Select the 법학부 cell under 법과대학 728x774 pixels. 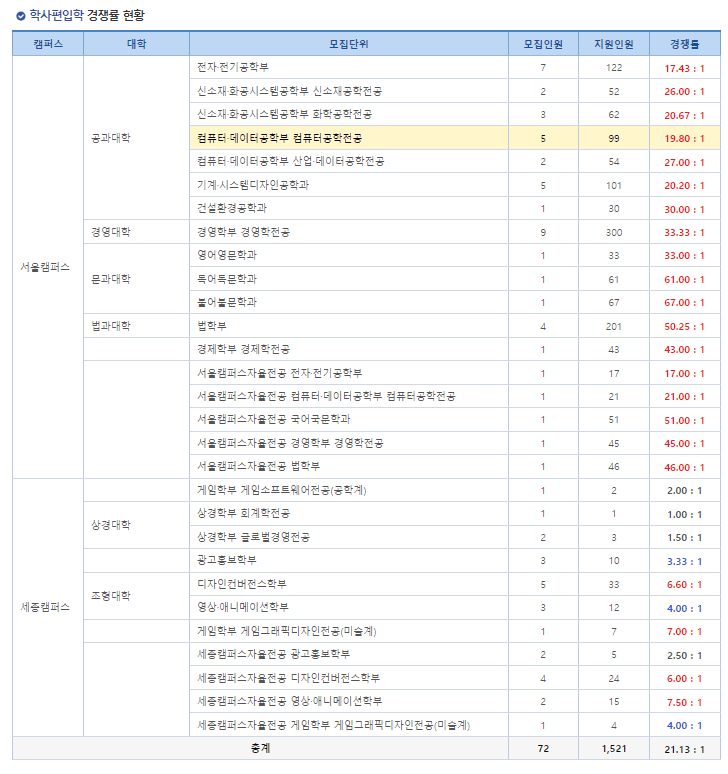pyautogui.click(x=349, y=326)
